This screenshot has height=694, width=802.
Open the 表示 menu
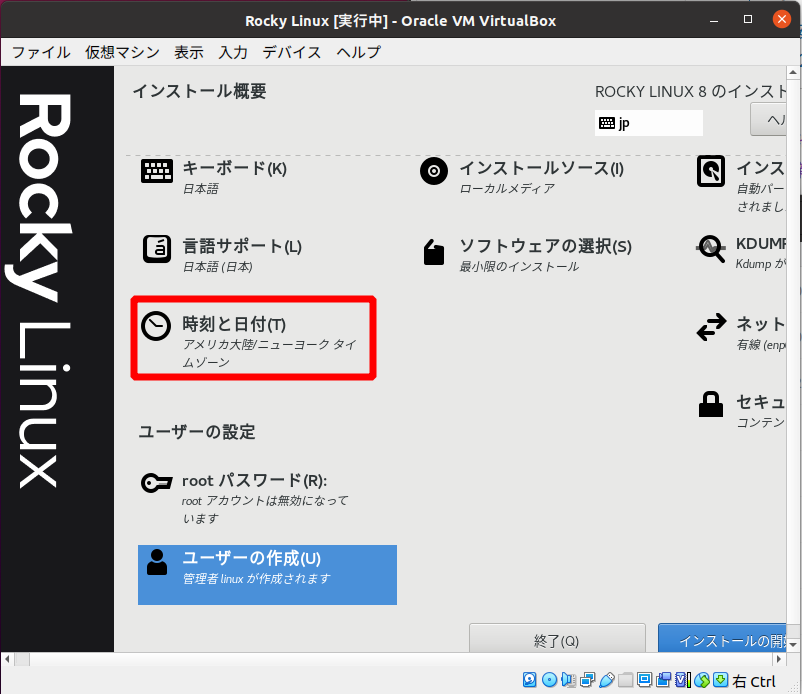tap(189, 52)
